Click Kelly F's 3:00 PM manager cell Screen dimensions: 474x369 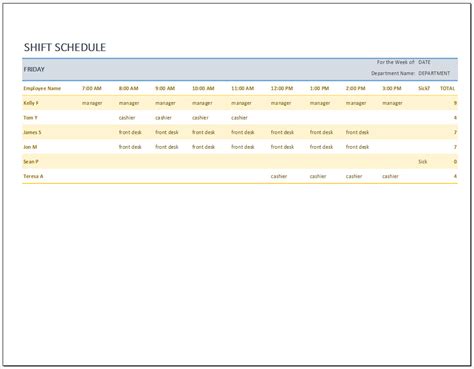click(x=392, y=103)
